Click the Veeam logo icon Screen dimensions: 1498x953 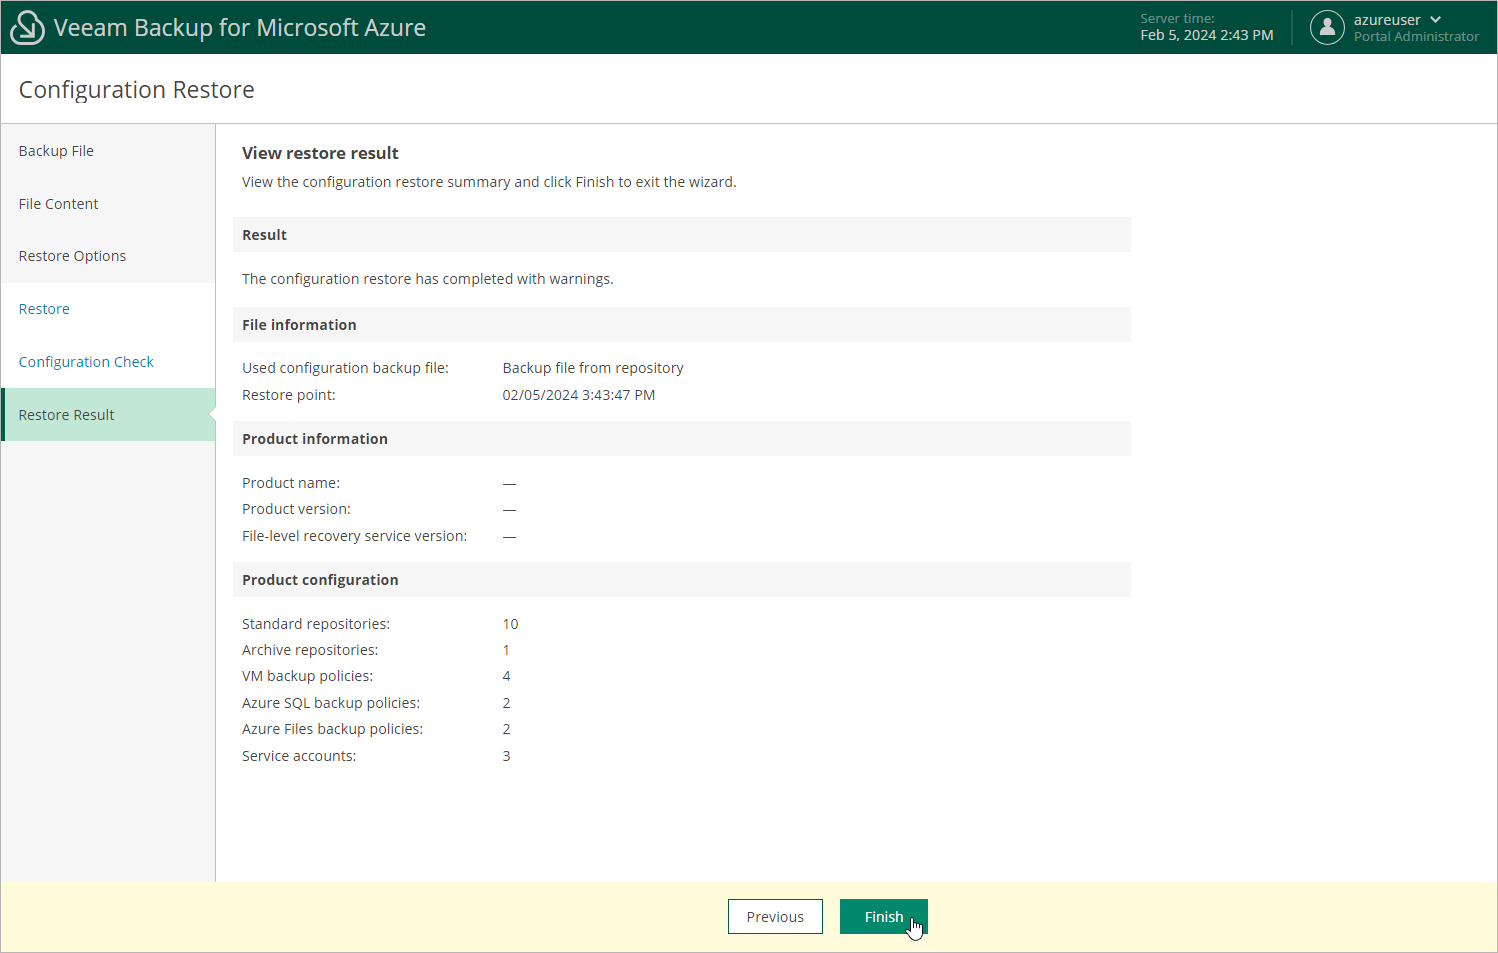[x=27, y=28]
